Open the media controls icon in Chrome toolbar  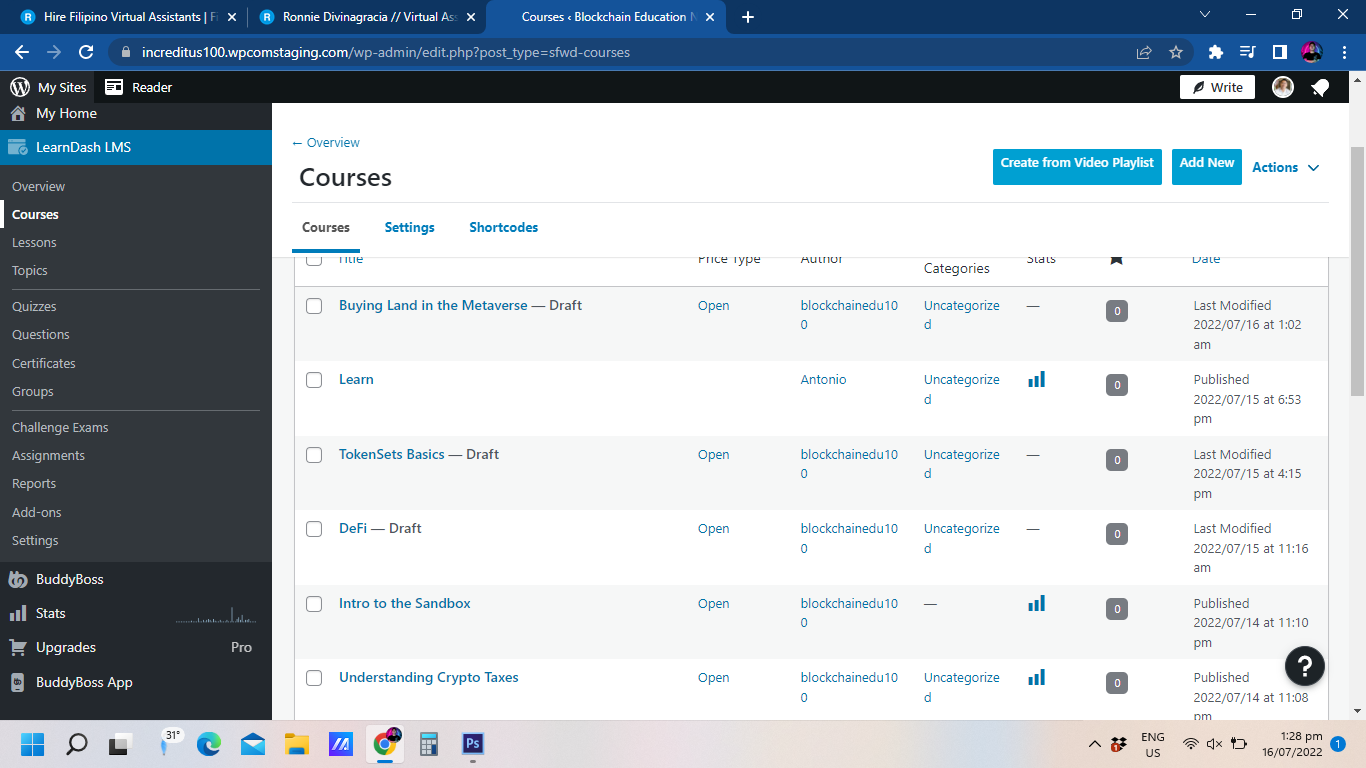click(1247, 52)
